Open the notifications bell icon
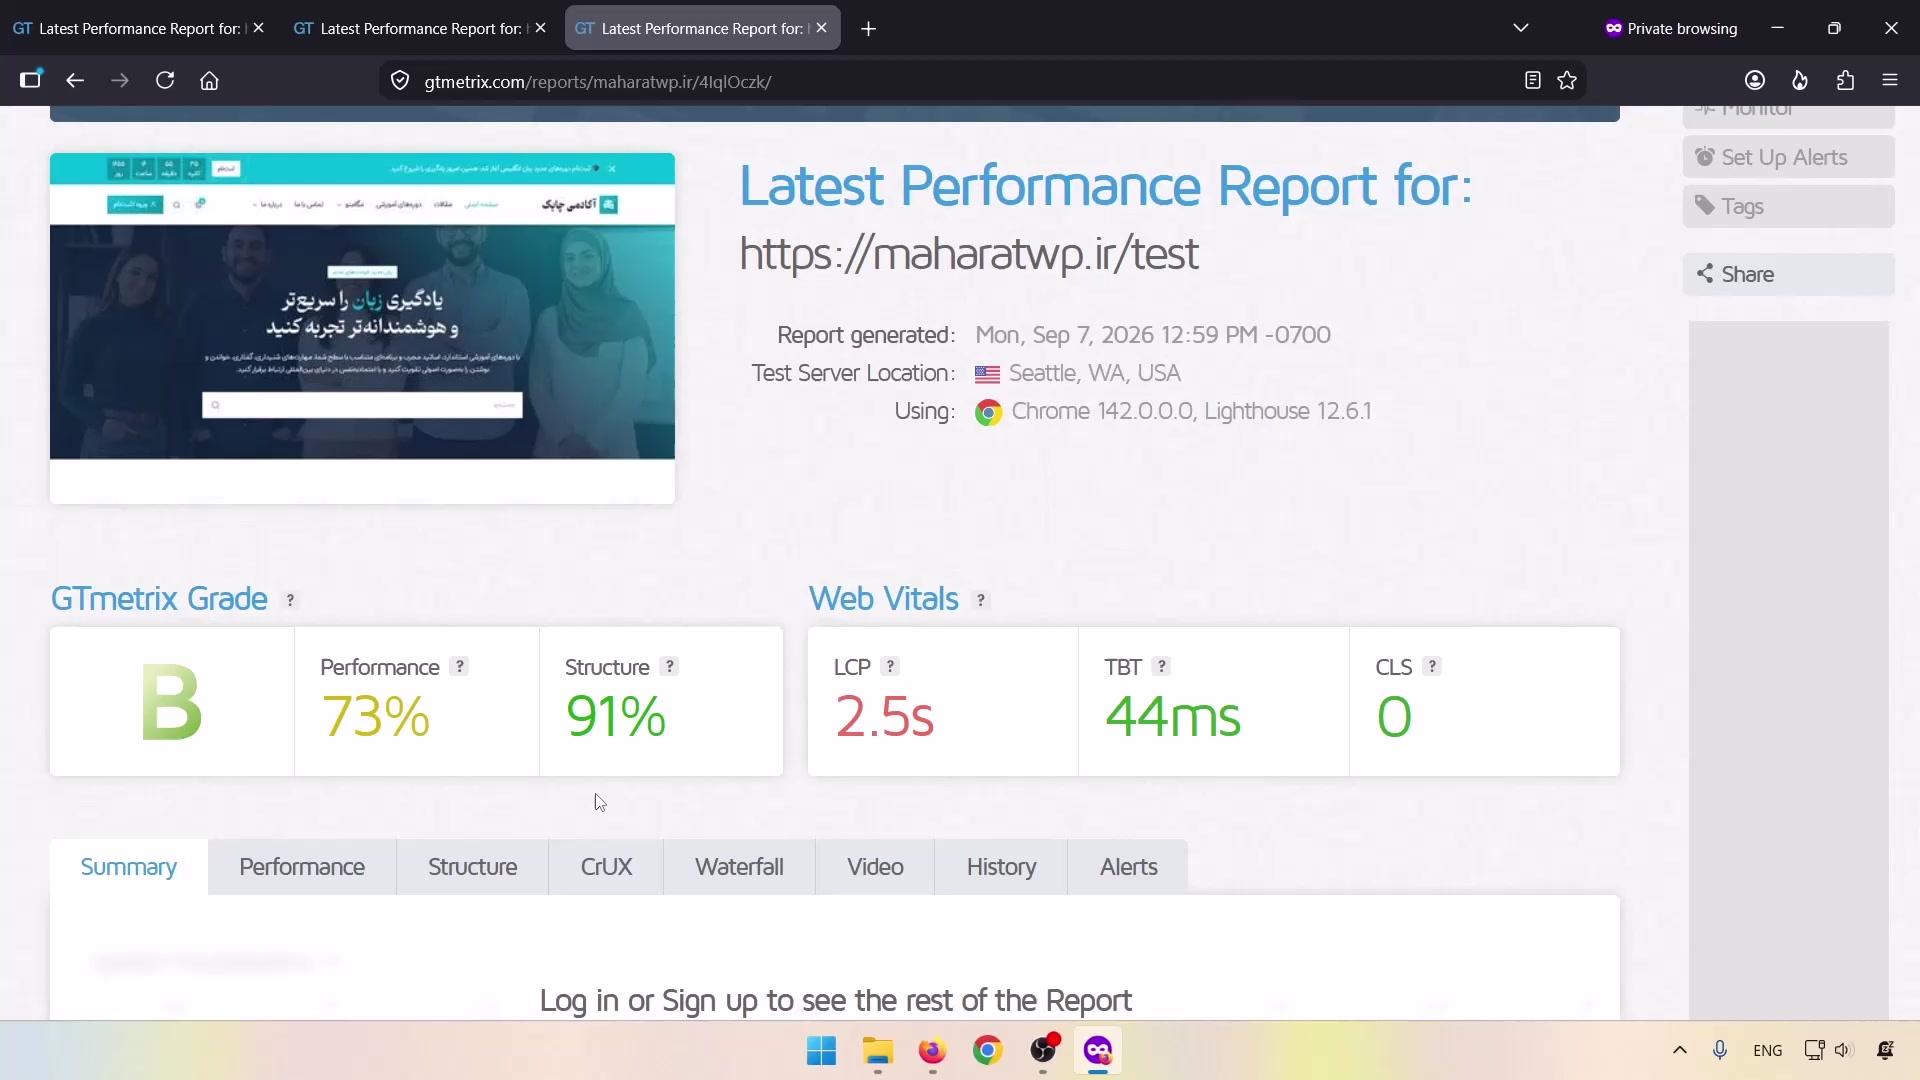Screen dimensions: 1920x1080 tap(1885, 1050)
